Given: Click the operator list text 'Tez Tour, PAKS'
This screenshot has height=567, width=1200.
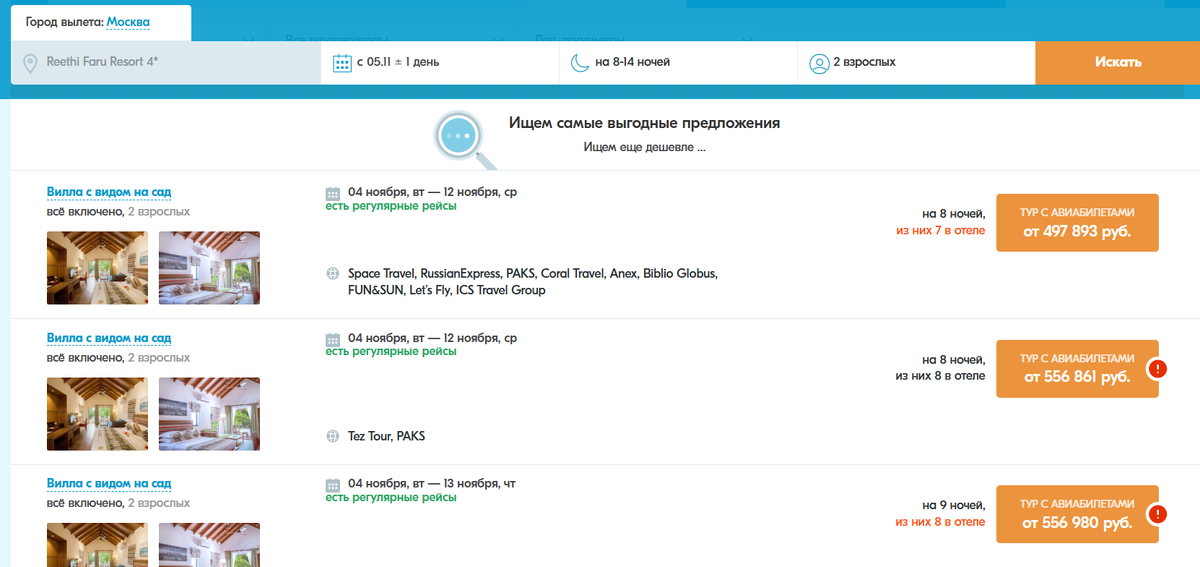Looking at the screenshot, I should click(x=387, y=437).
